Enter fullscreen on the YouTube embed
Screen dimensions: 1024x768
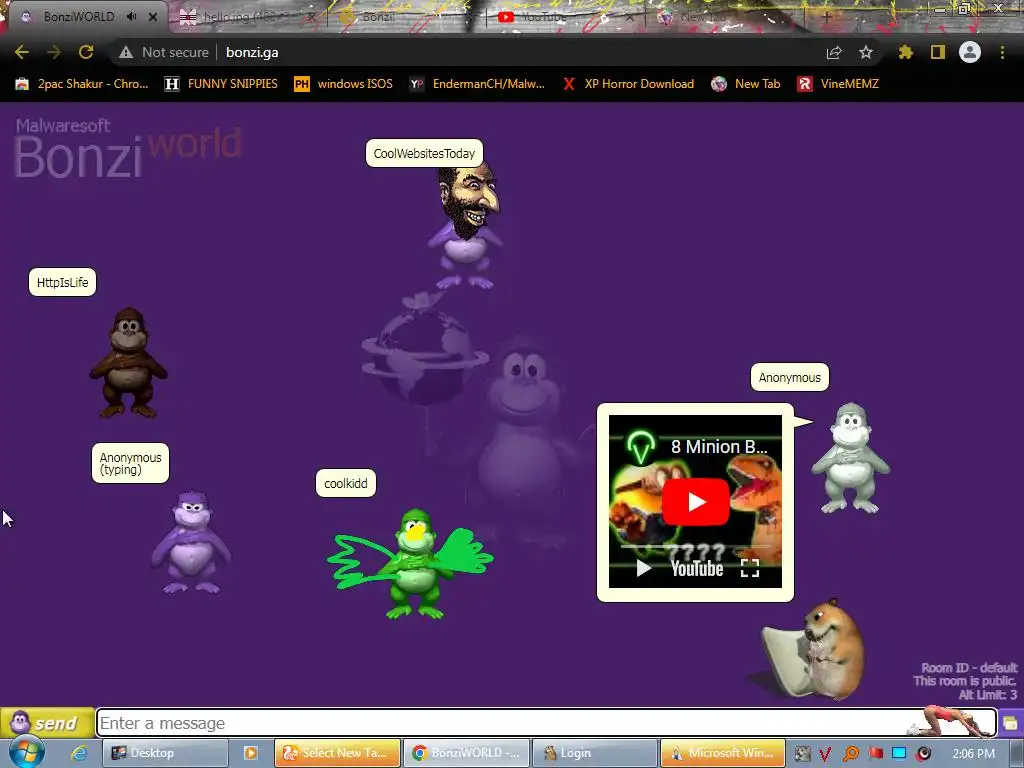[750, 568]
